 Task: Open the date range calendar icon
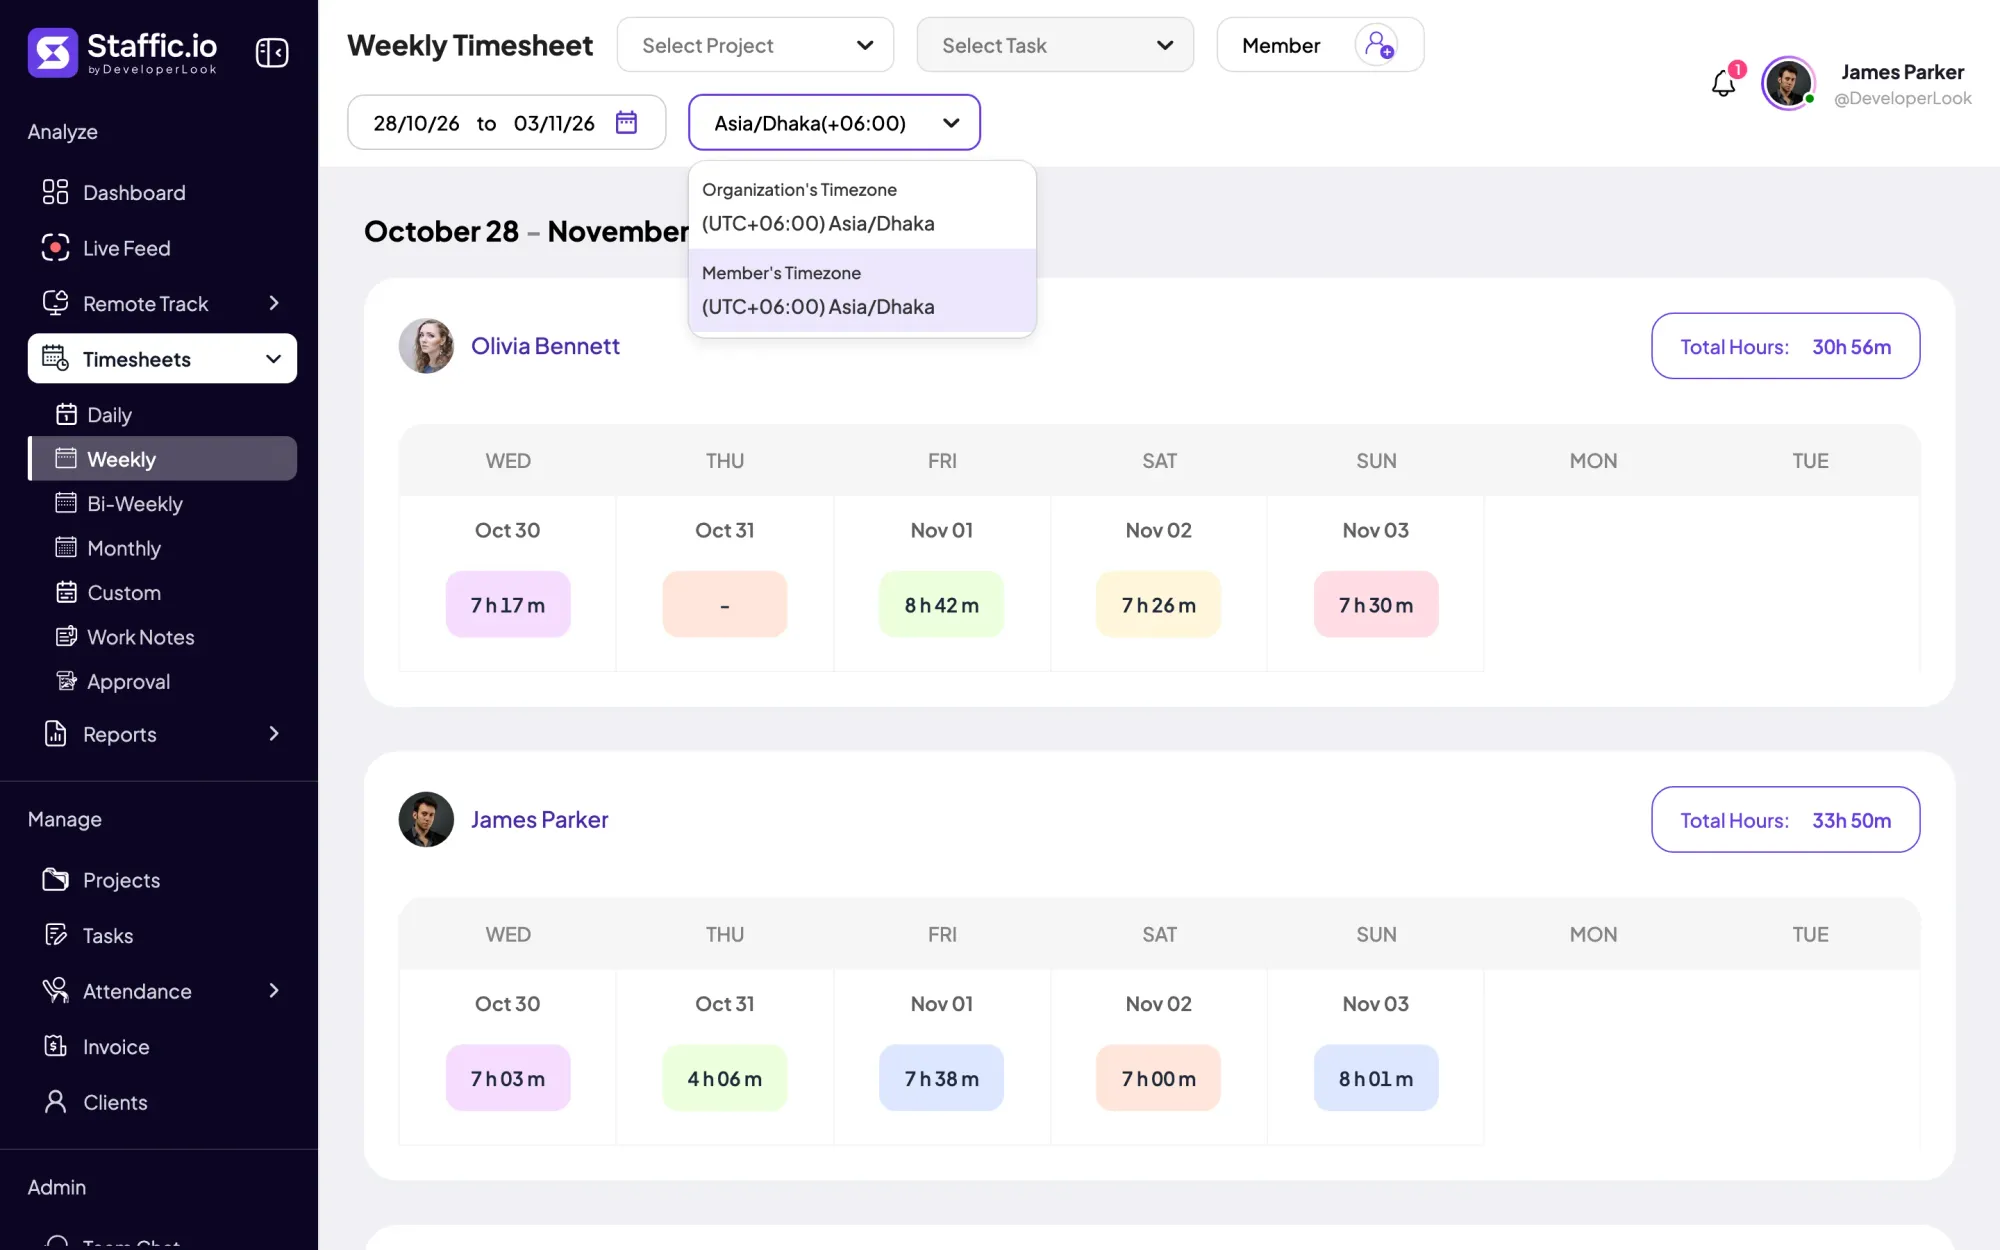(626, 122)
